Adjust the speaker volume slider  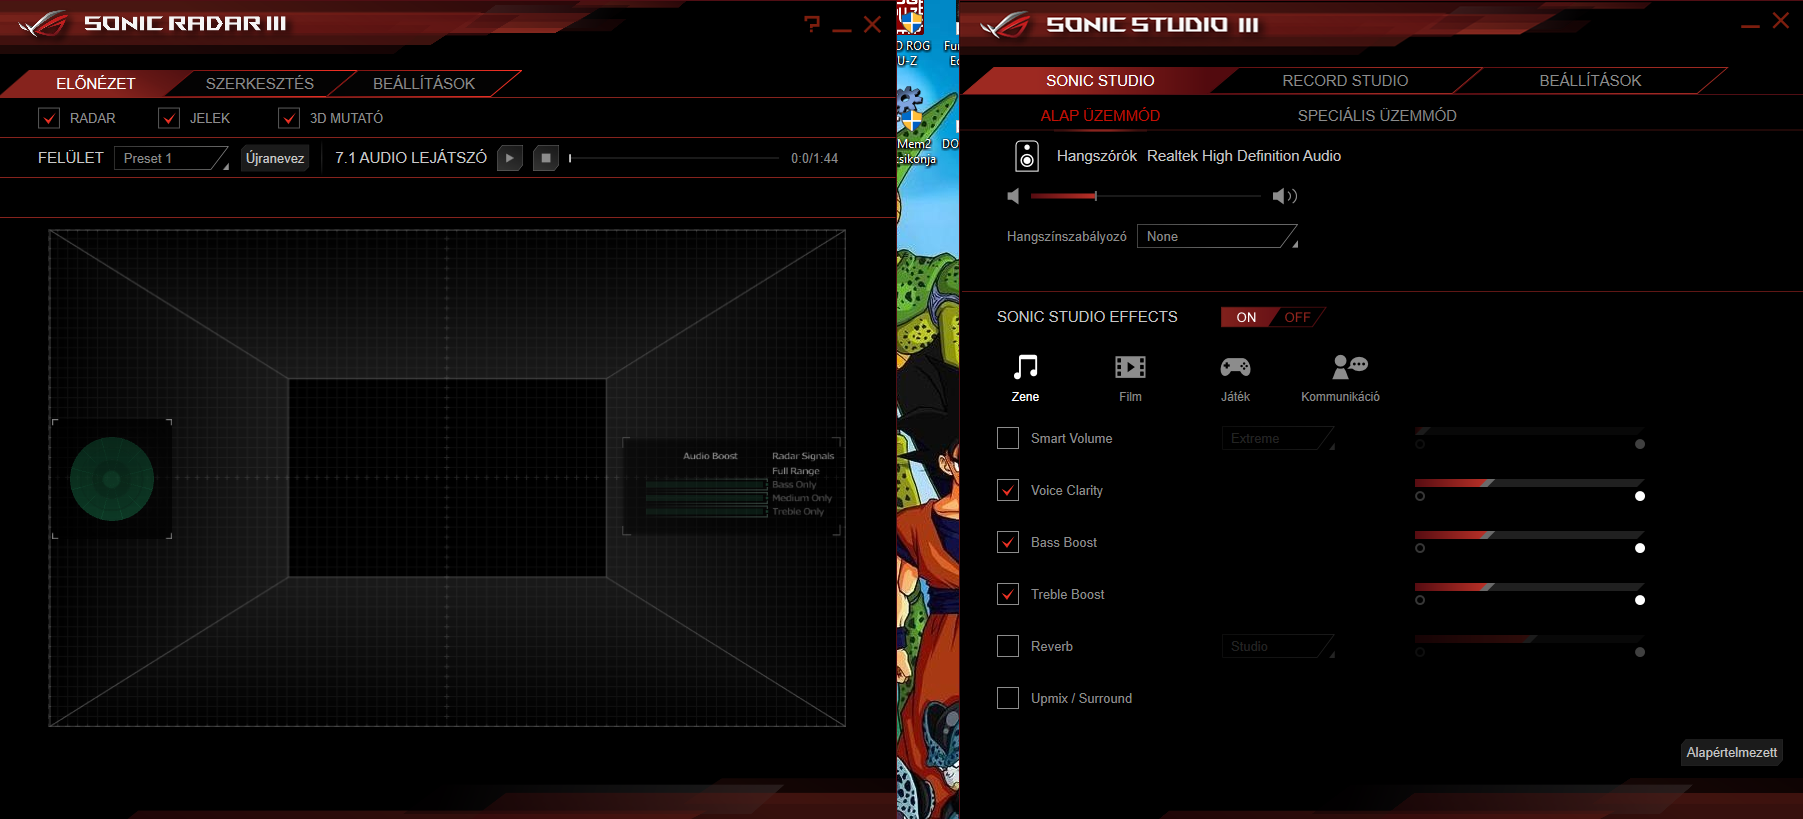pos(1146,196)
